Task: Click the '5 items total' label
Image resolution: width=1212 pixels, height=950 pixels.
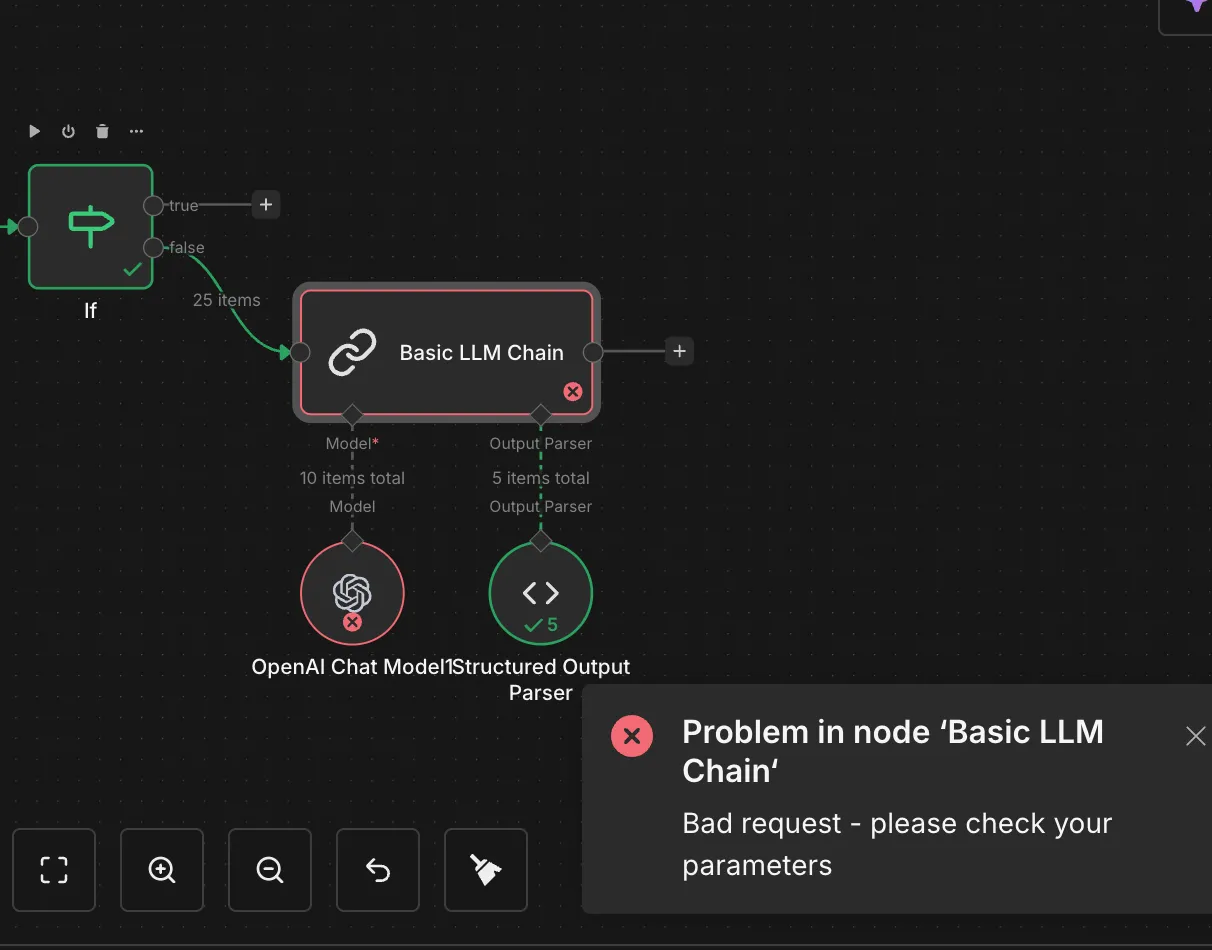Action: coord(541,478)
